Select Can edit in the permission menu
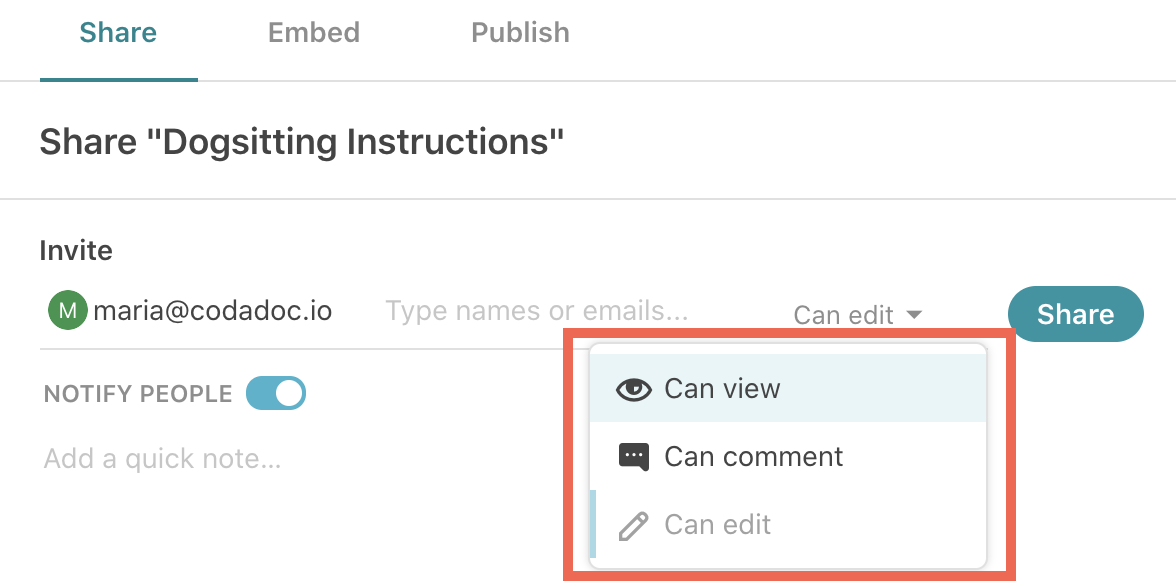Image resolution: width=1176 pixels, height=582 pixels. tap(718, 525)
